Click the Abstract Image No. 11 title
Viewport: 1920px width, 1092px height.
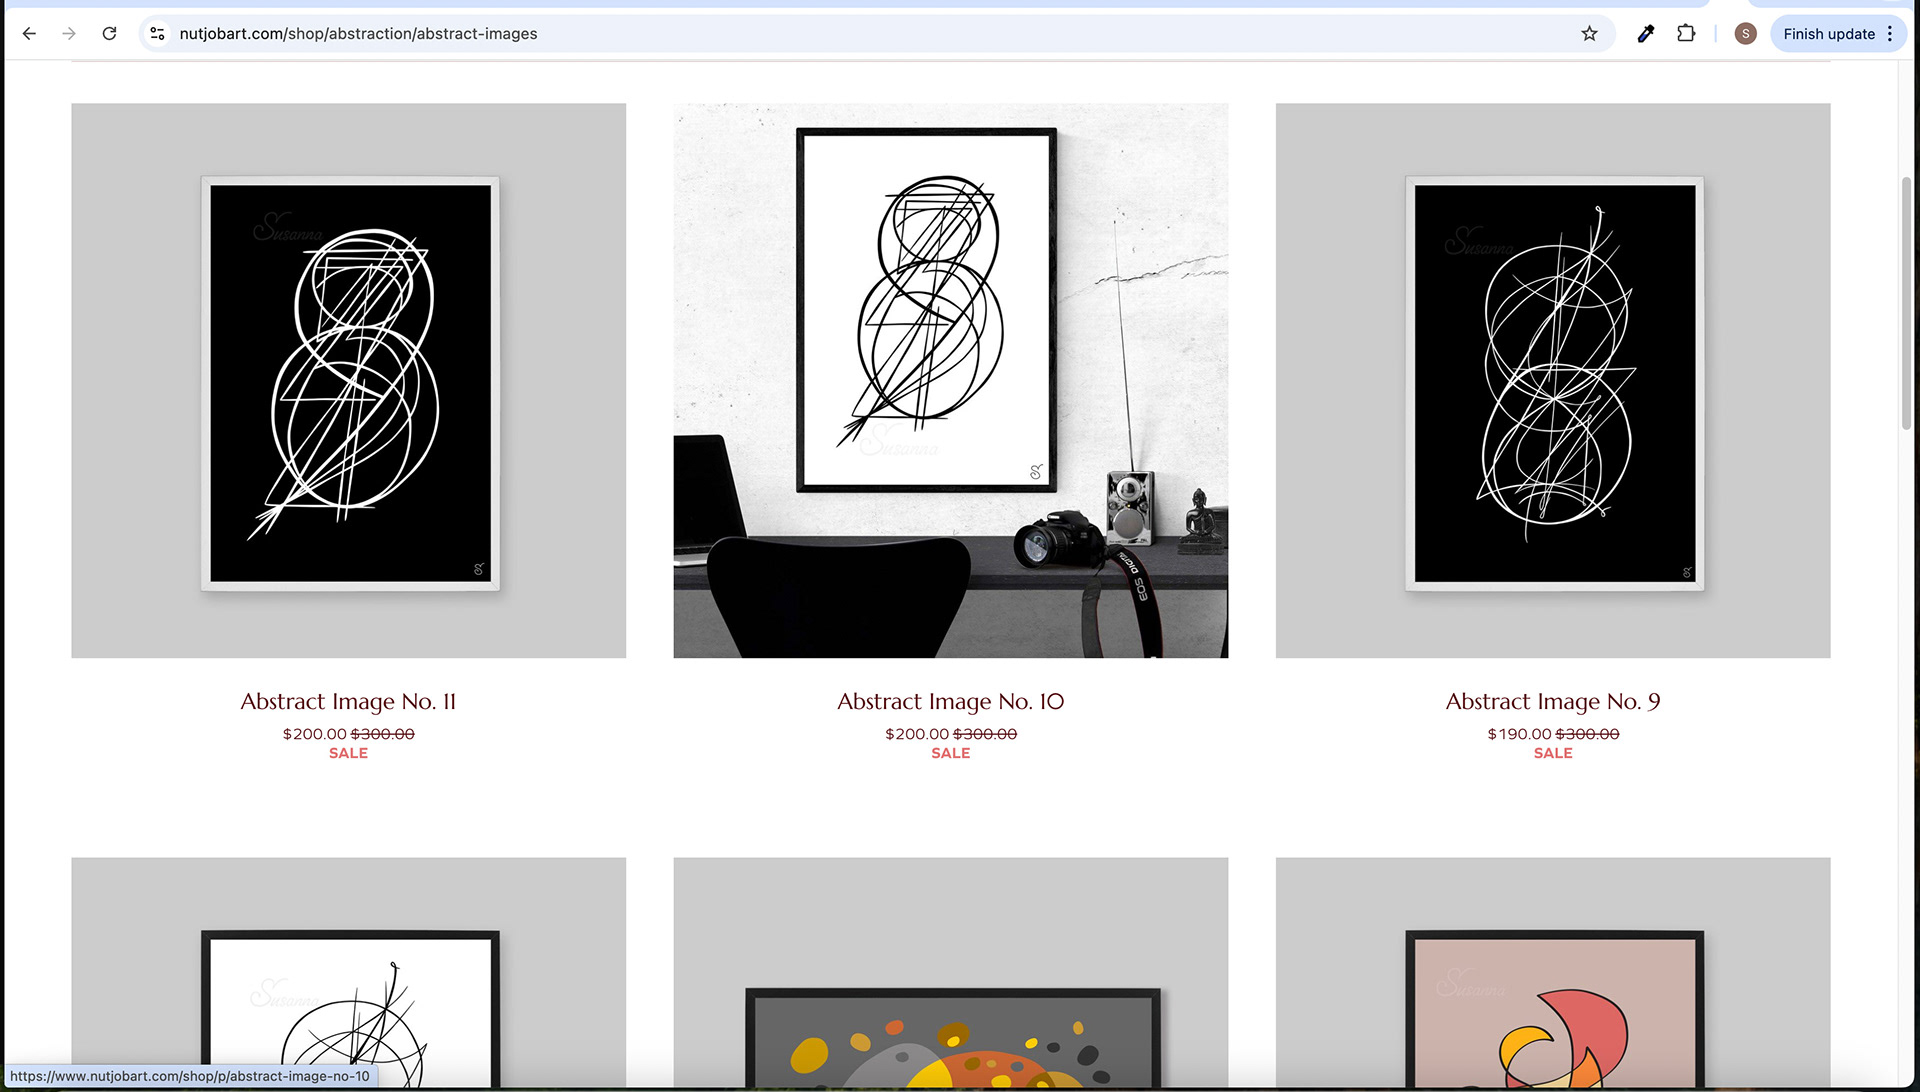348,702
